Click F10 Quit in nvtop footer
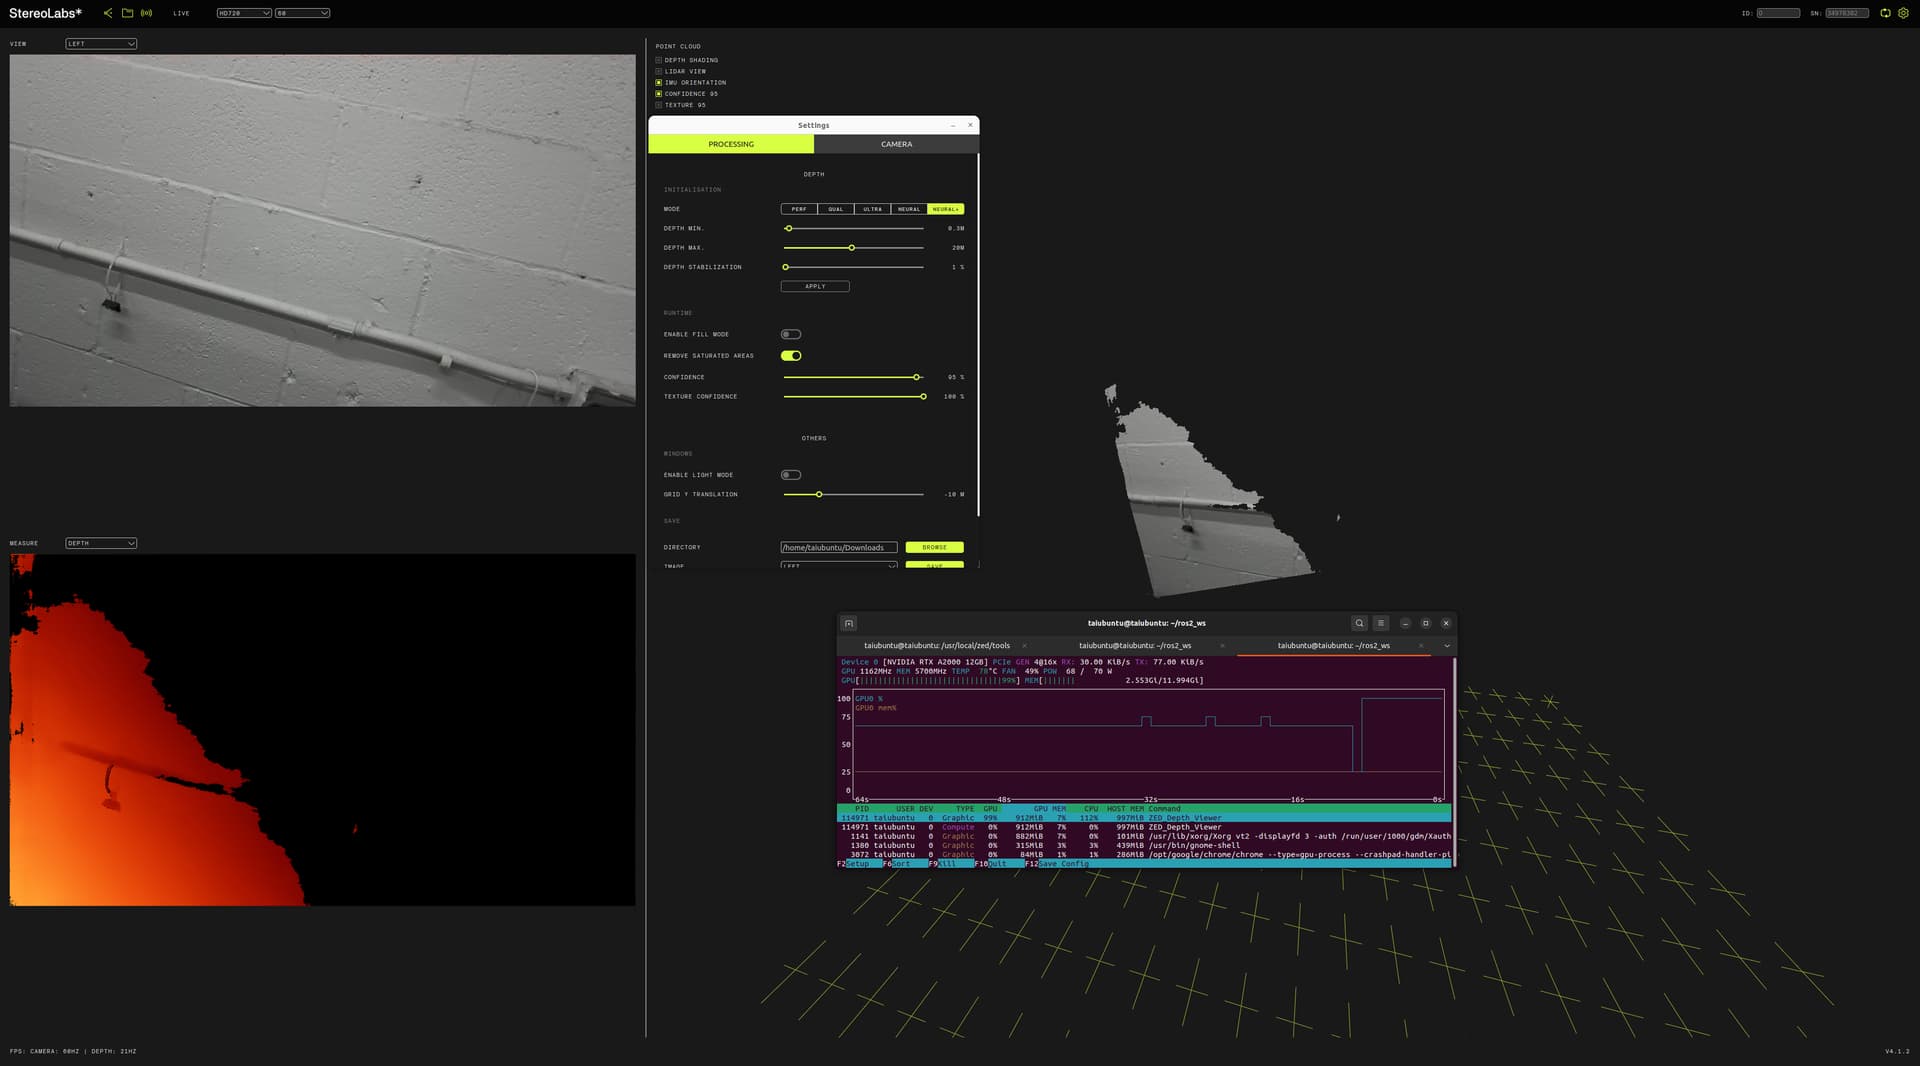Viewport: 1920px width, 1066px height. [991, 864]
